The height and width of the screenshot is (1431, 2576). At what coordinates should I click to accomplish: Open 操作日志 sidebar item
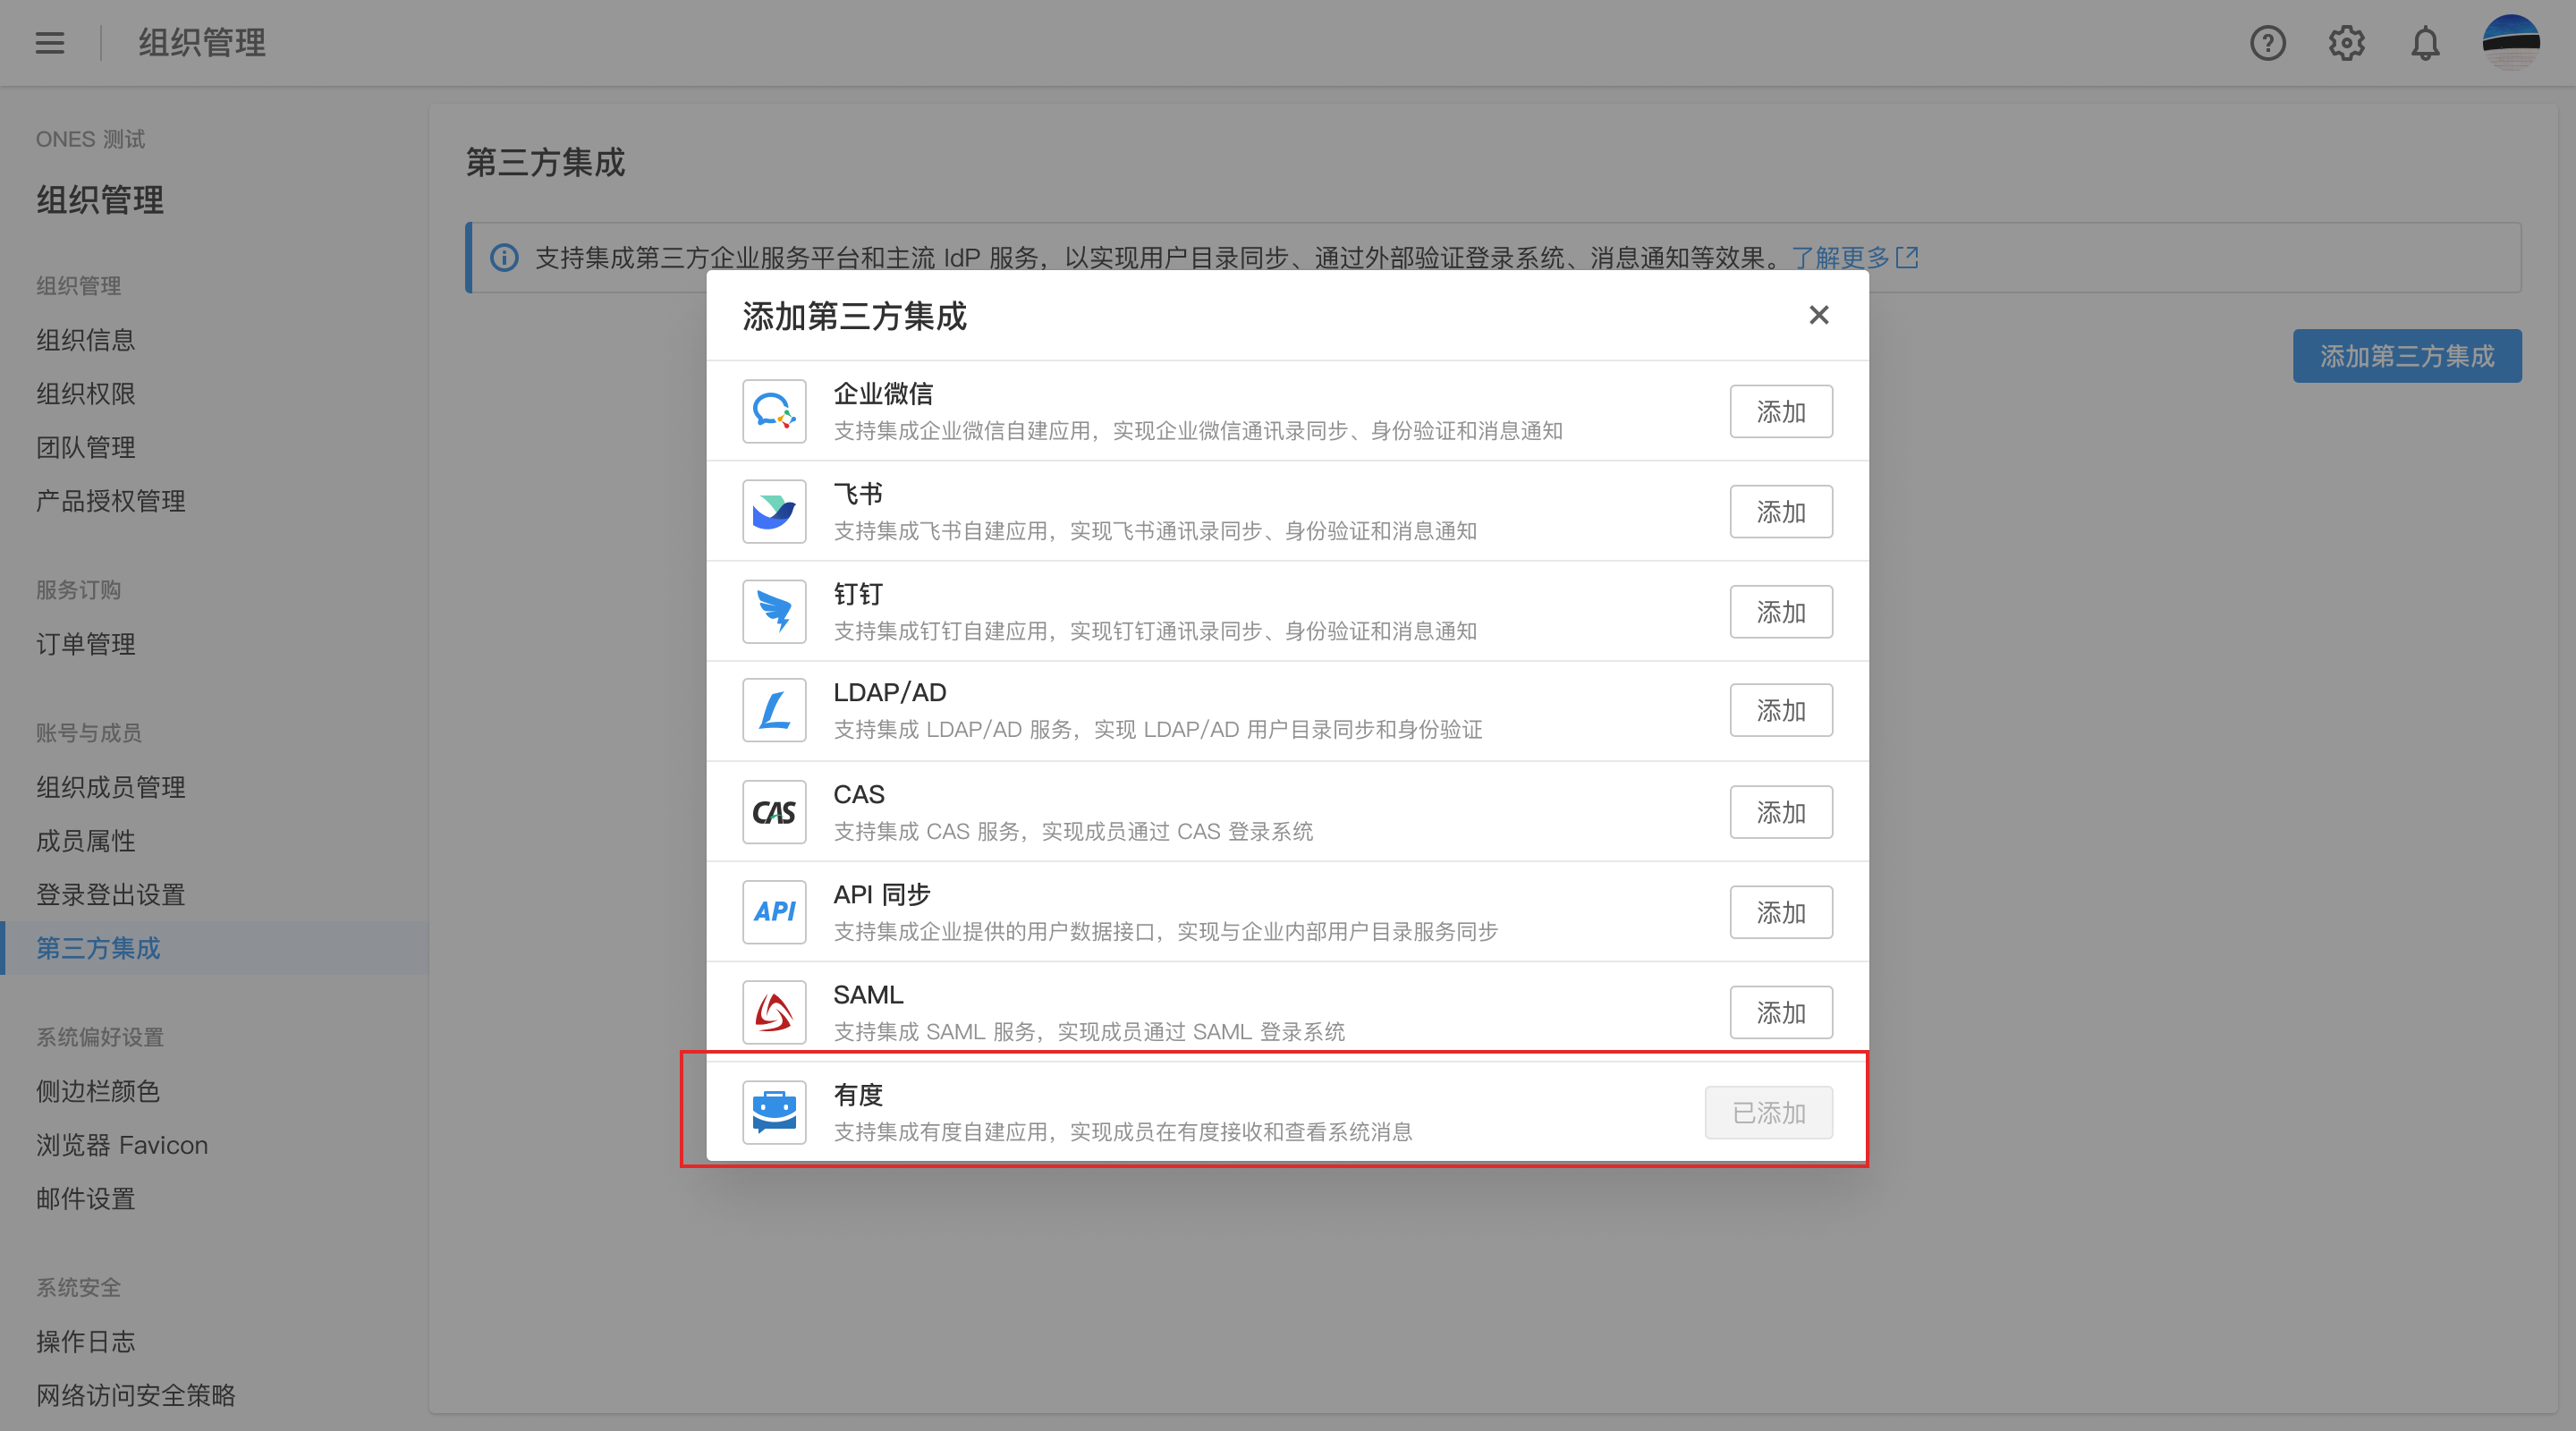coord(86,1342)
